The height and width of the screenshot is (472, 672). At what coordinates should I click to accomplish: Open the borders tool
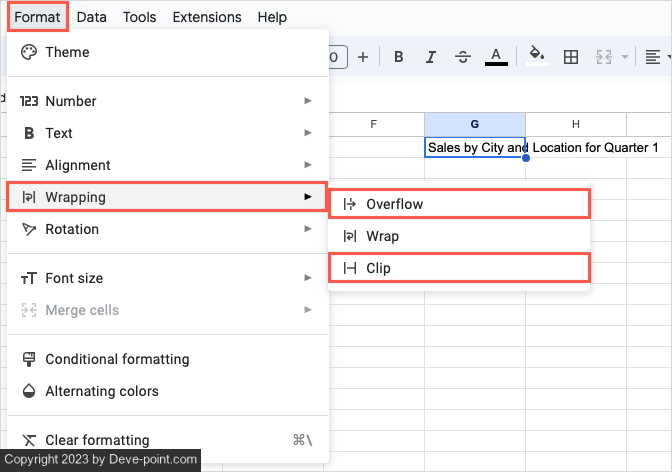tap(571, 57)
